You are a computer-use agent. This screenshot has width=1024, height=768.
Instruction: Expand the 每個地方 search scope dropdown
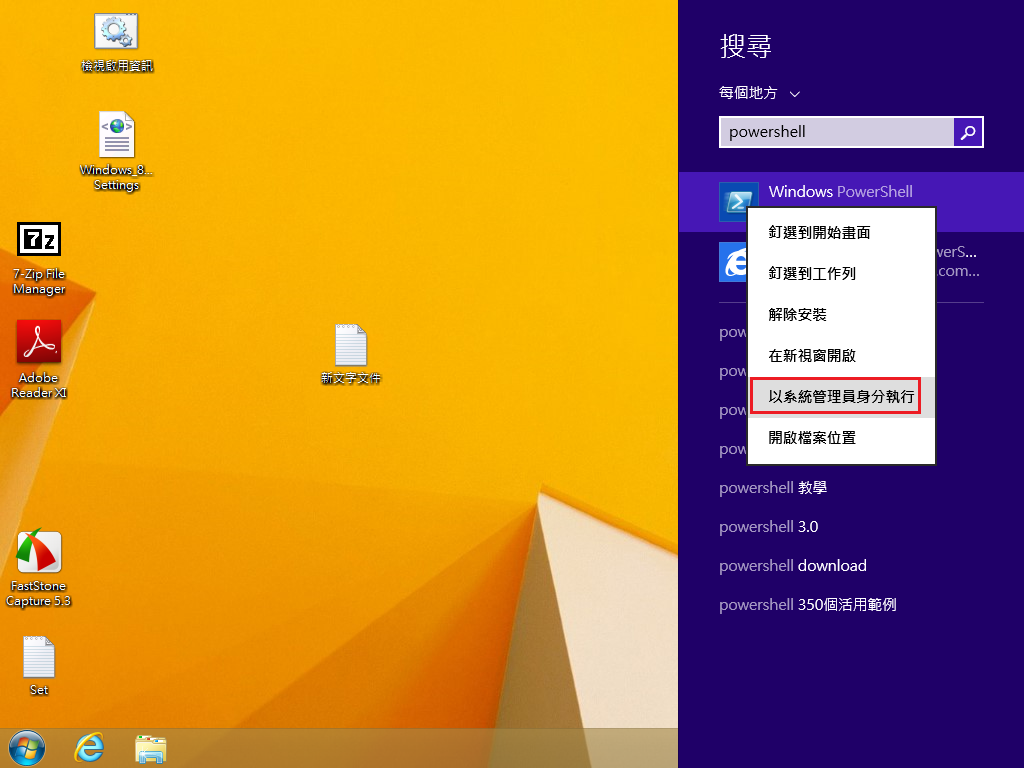[x=760, y=93]
